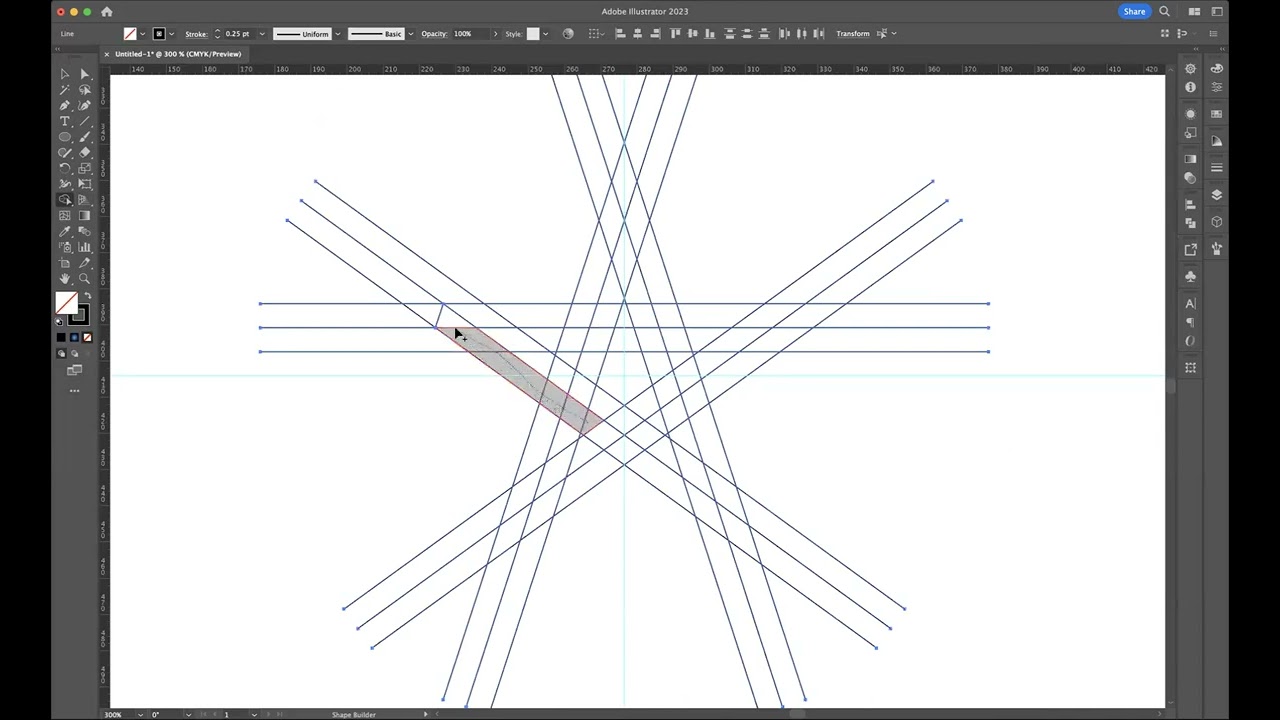Open the Layers panel icon

pos(1217,195)
